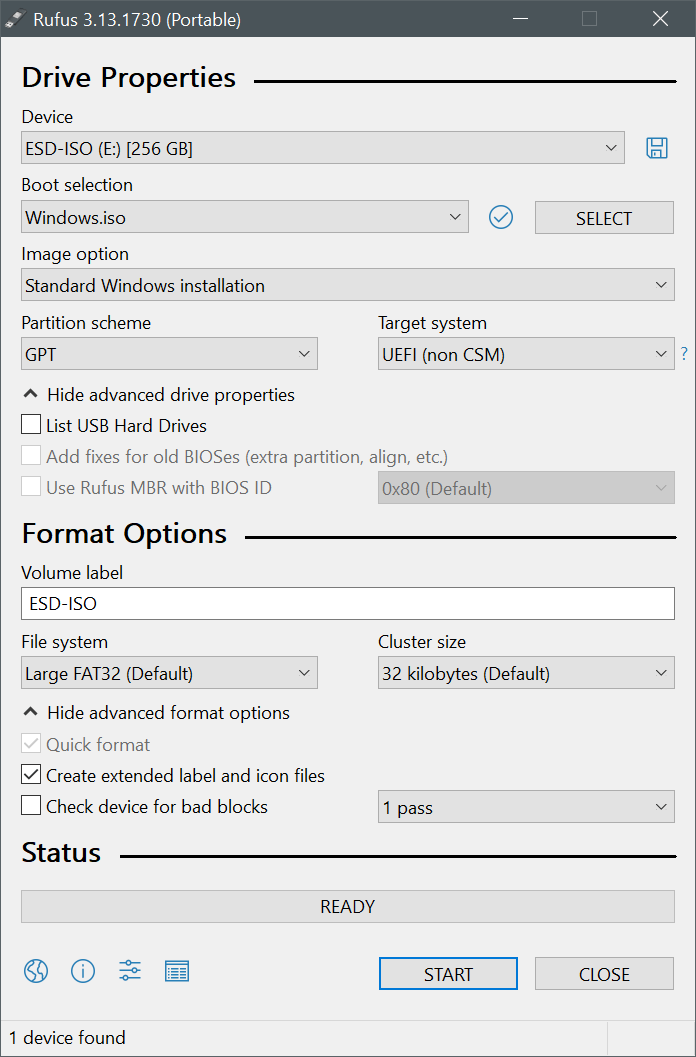Click the READY status progress bar

click(348, 907)
